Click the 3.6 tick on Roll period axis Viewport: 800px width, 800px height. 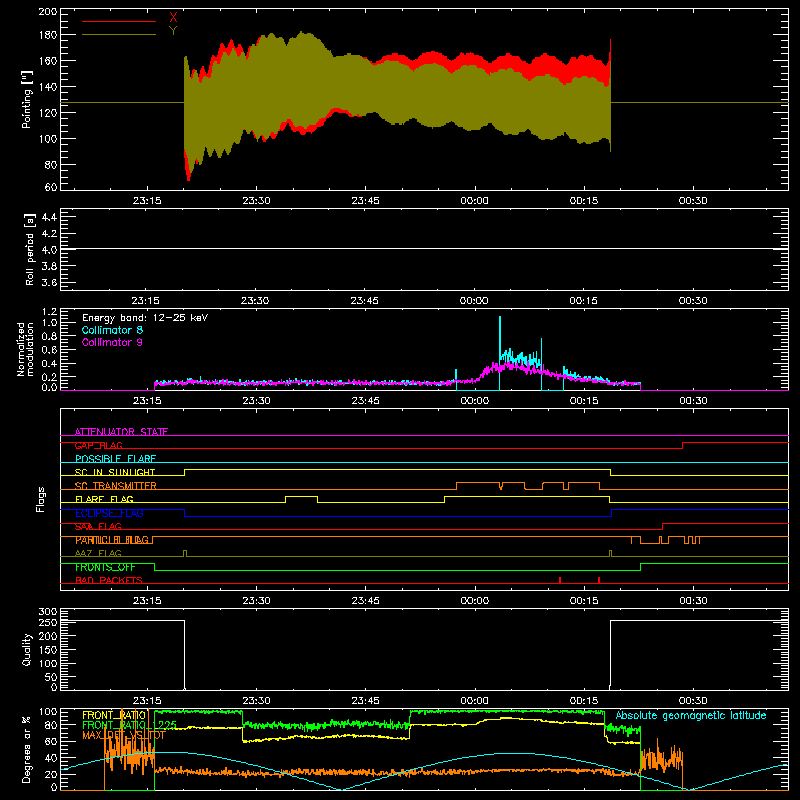(49, 283)
